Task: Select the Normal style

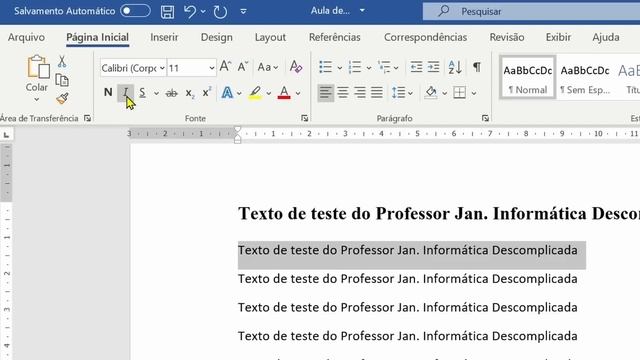Action: [527, 78]
